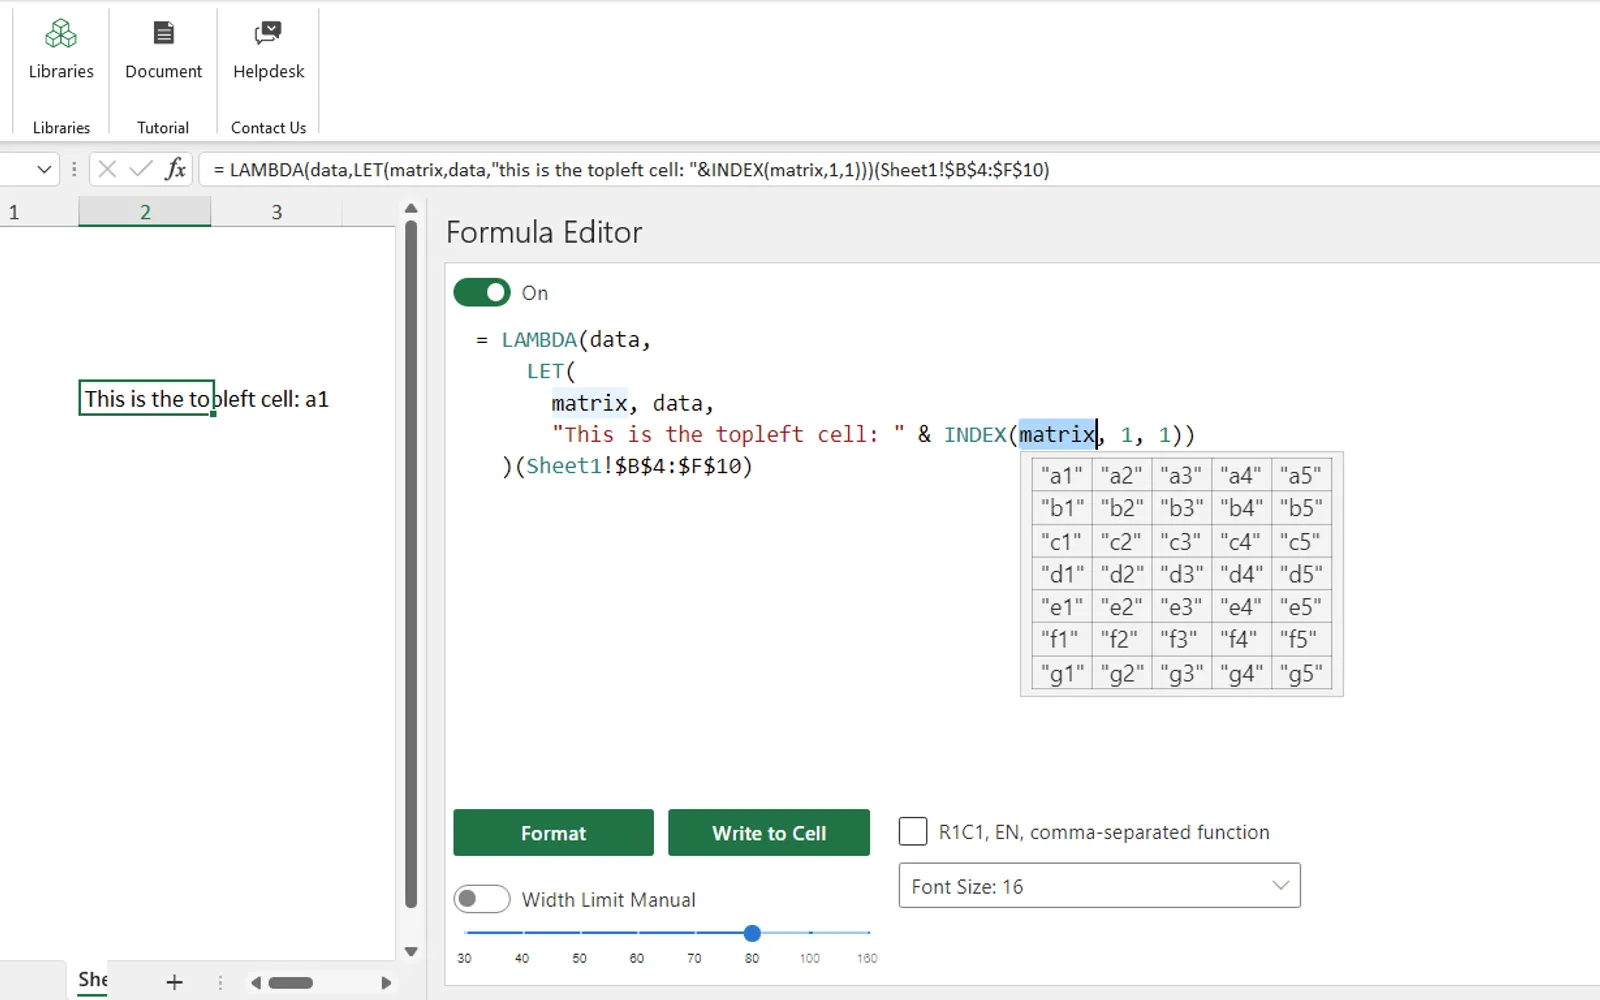Click inside the formula bar text
The height and width of the screenshot is (1000, 1600).
click(631, 170)
